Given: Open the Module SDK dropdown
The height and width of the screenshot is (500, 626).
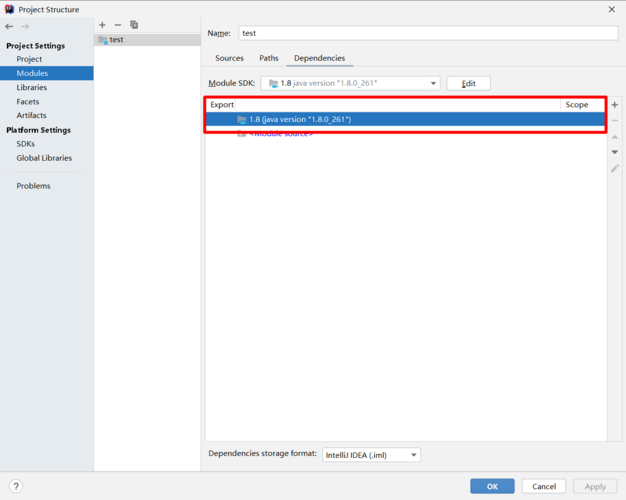Looking at the screenshot, I should 351,83.
